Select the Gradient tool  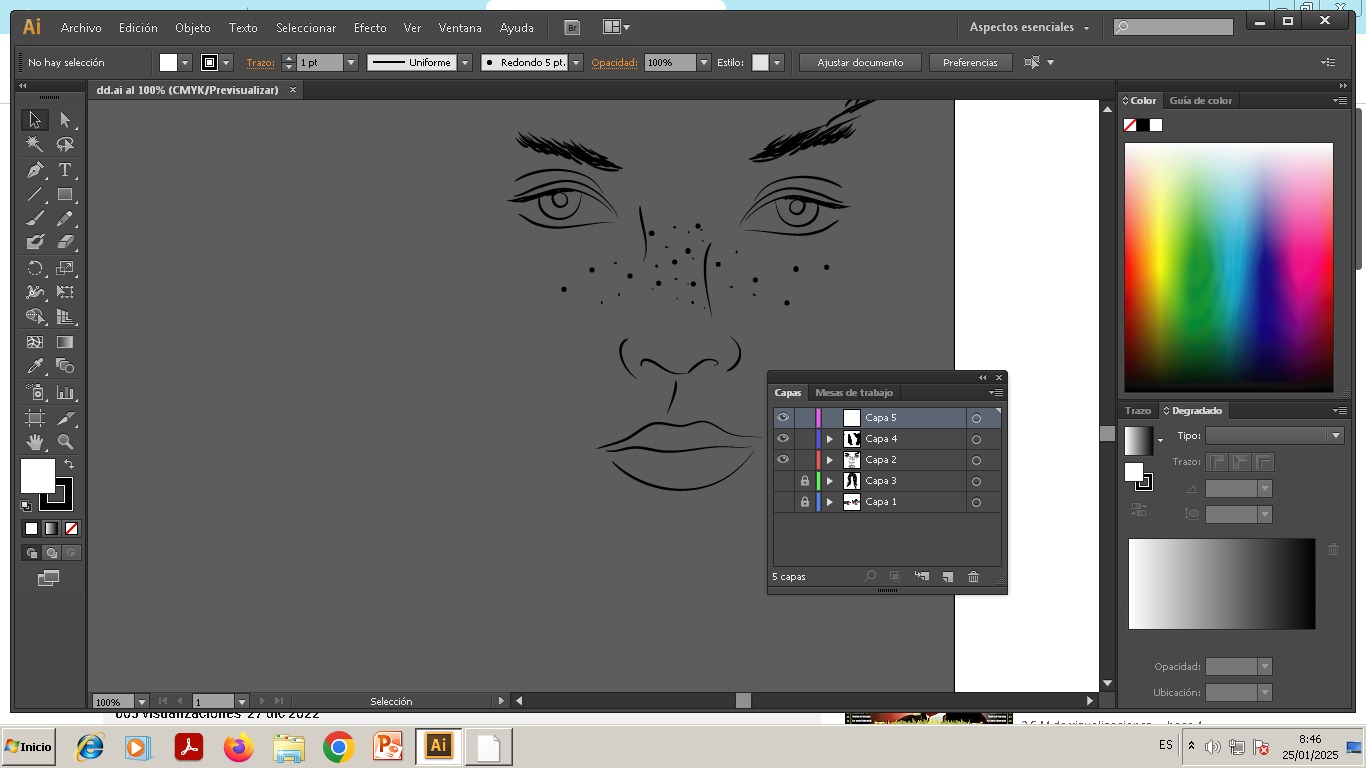tap(65, 342)
